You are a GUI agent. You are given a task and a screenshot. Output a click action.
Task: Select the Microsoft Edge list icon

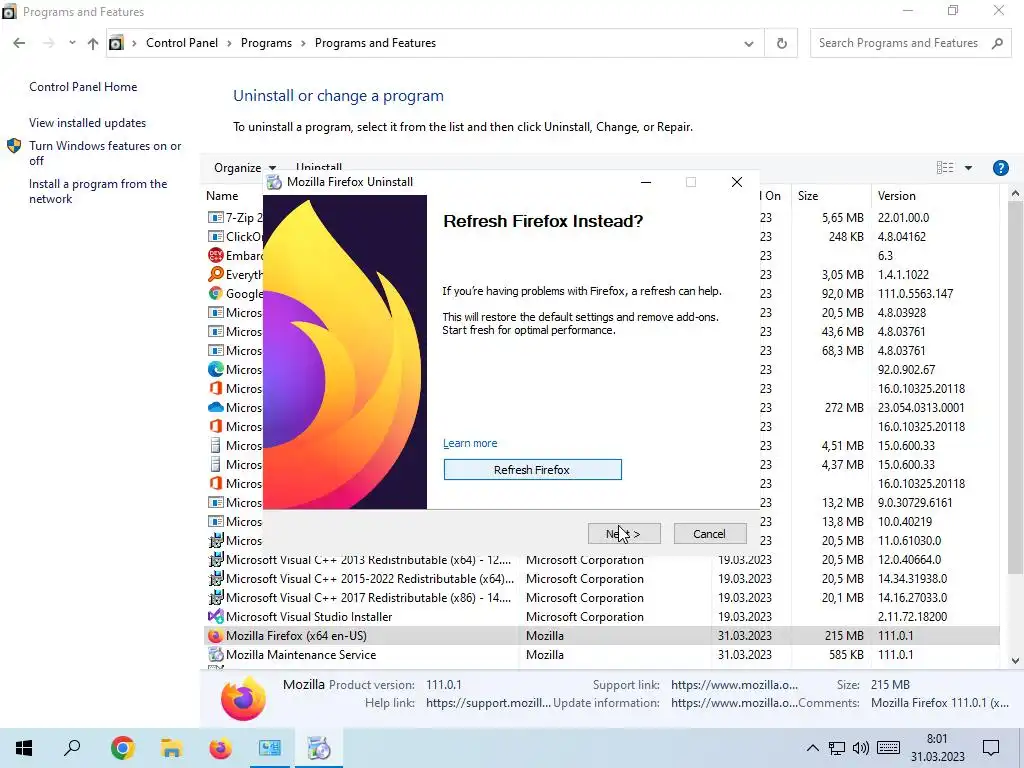[216, 369]
